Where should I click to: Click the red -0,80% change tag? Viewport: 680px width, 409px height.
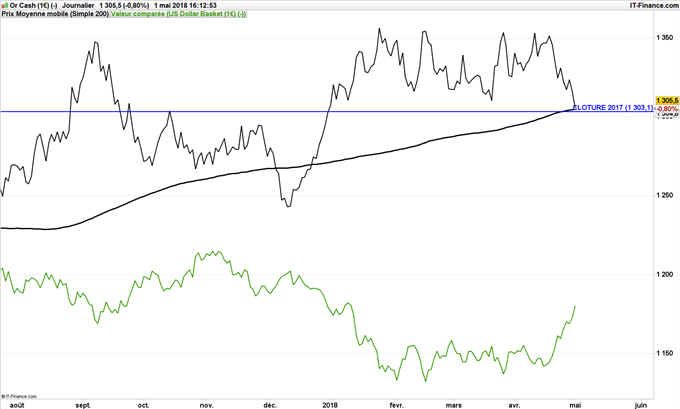[x=667, y=108]
